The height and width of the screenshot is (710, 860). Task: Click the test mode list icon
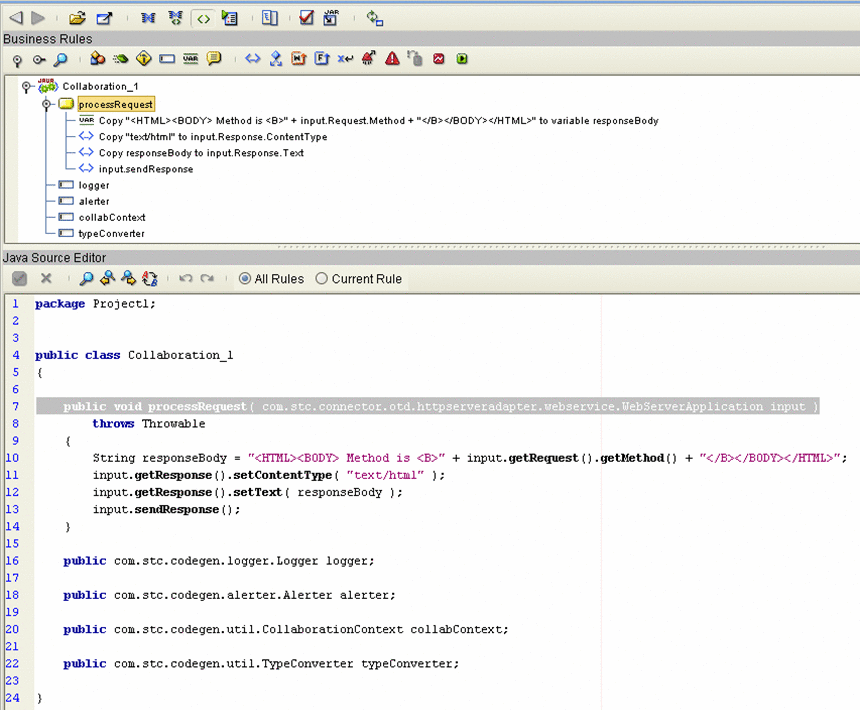click(230, 18)
